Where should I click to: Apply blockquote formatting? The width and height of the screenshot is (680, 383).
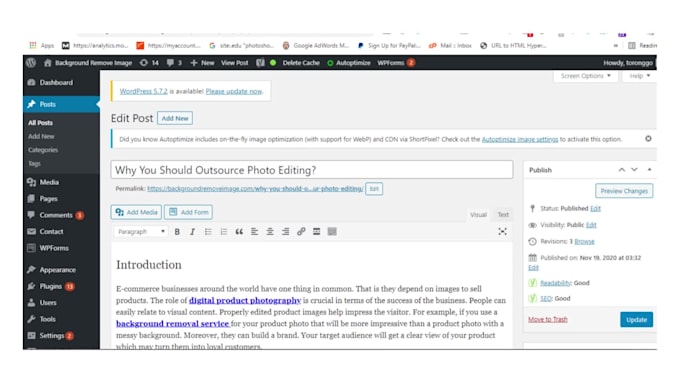tap(239, 232)
